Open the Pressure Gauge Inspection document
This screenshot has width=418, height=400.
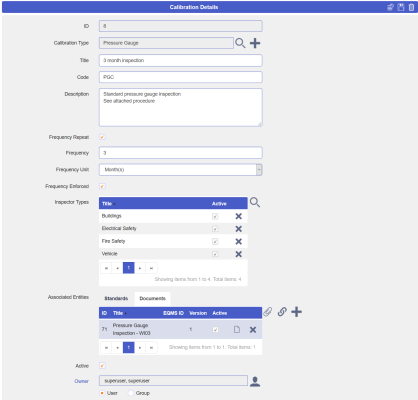point(237,330)
